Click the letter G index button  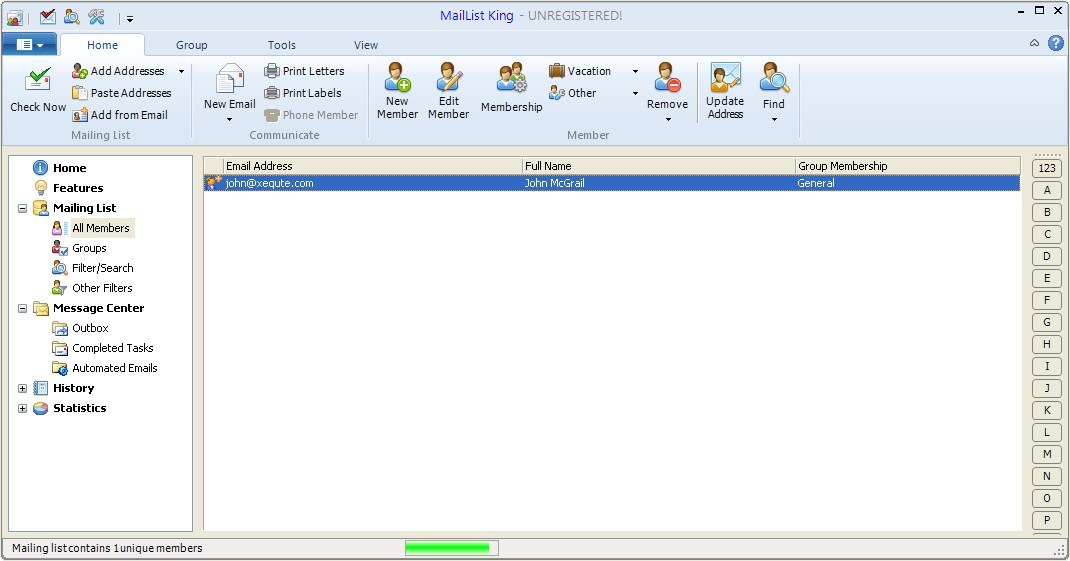tap(1047, 322)
